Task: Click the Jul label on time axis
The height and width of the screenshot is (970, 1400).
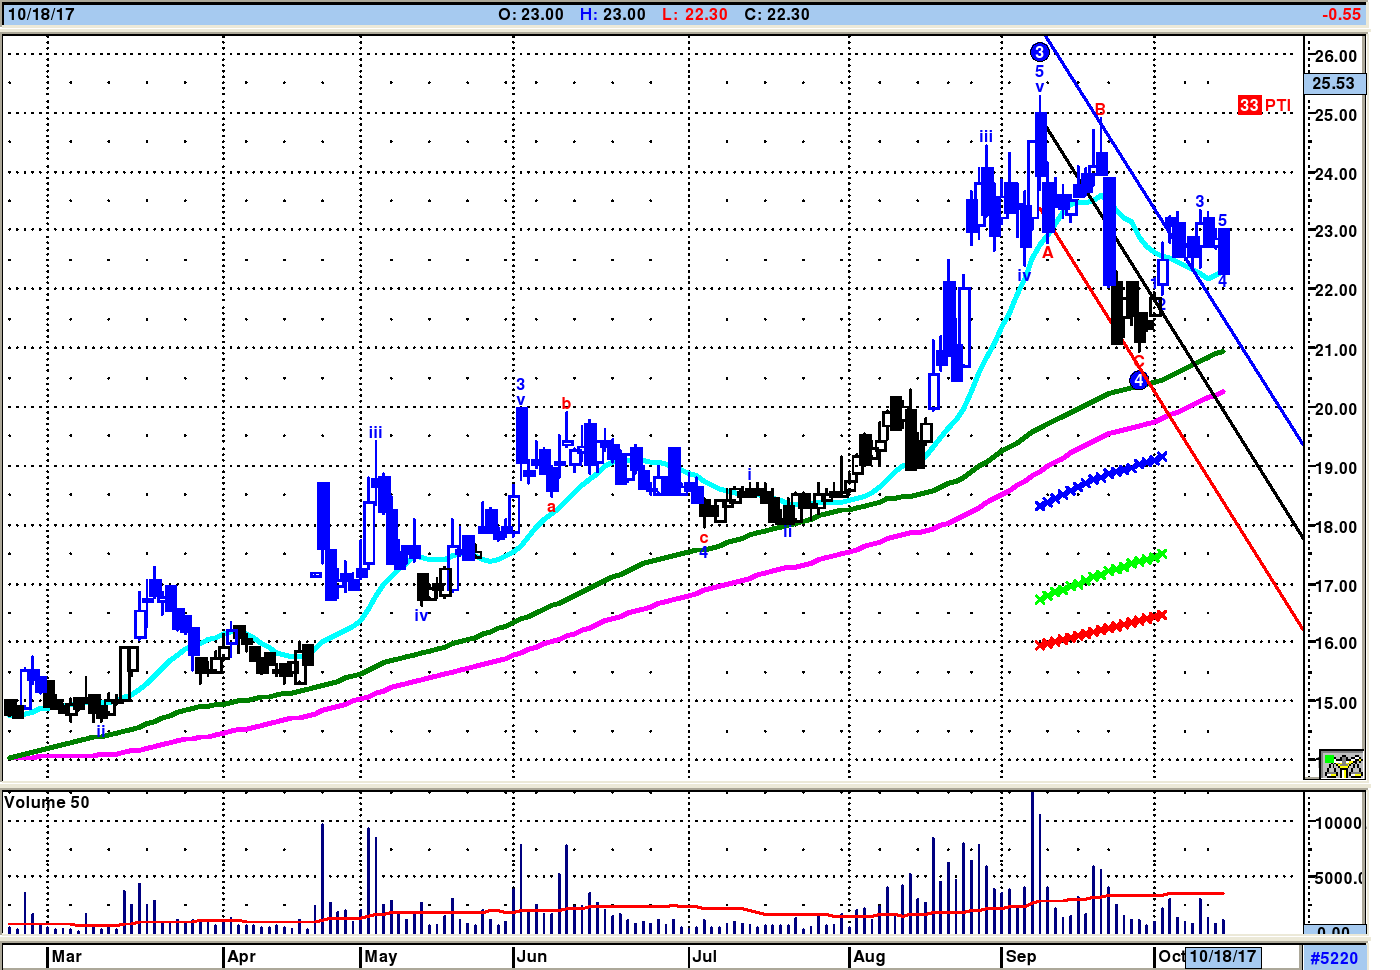Action: click(x=705, y=956)
